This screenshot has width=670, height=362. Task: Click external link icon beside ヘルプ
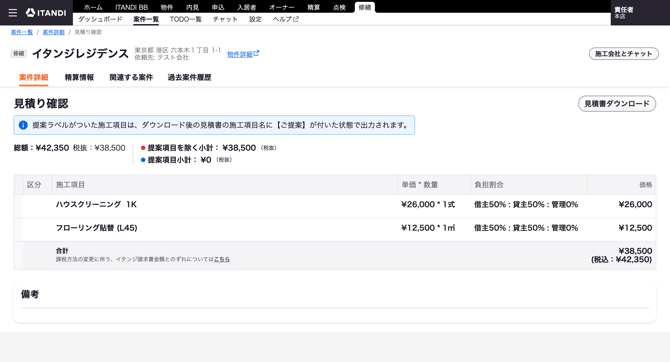pyautogui.click(x=296, y=19)
